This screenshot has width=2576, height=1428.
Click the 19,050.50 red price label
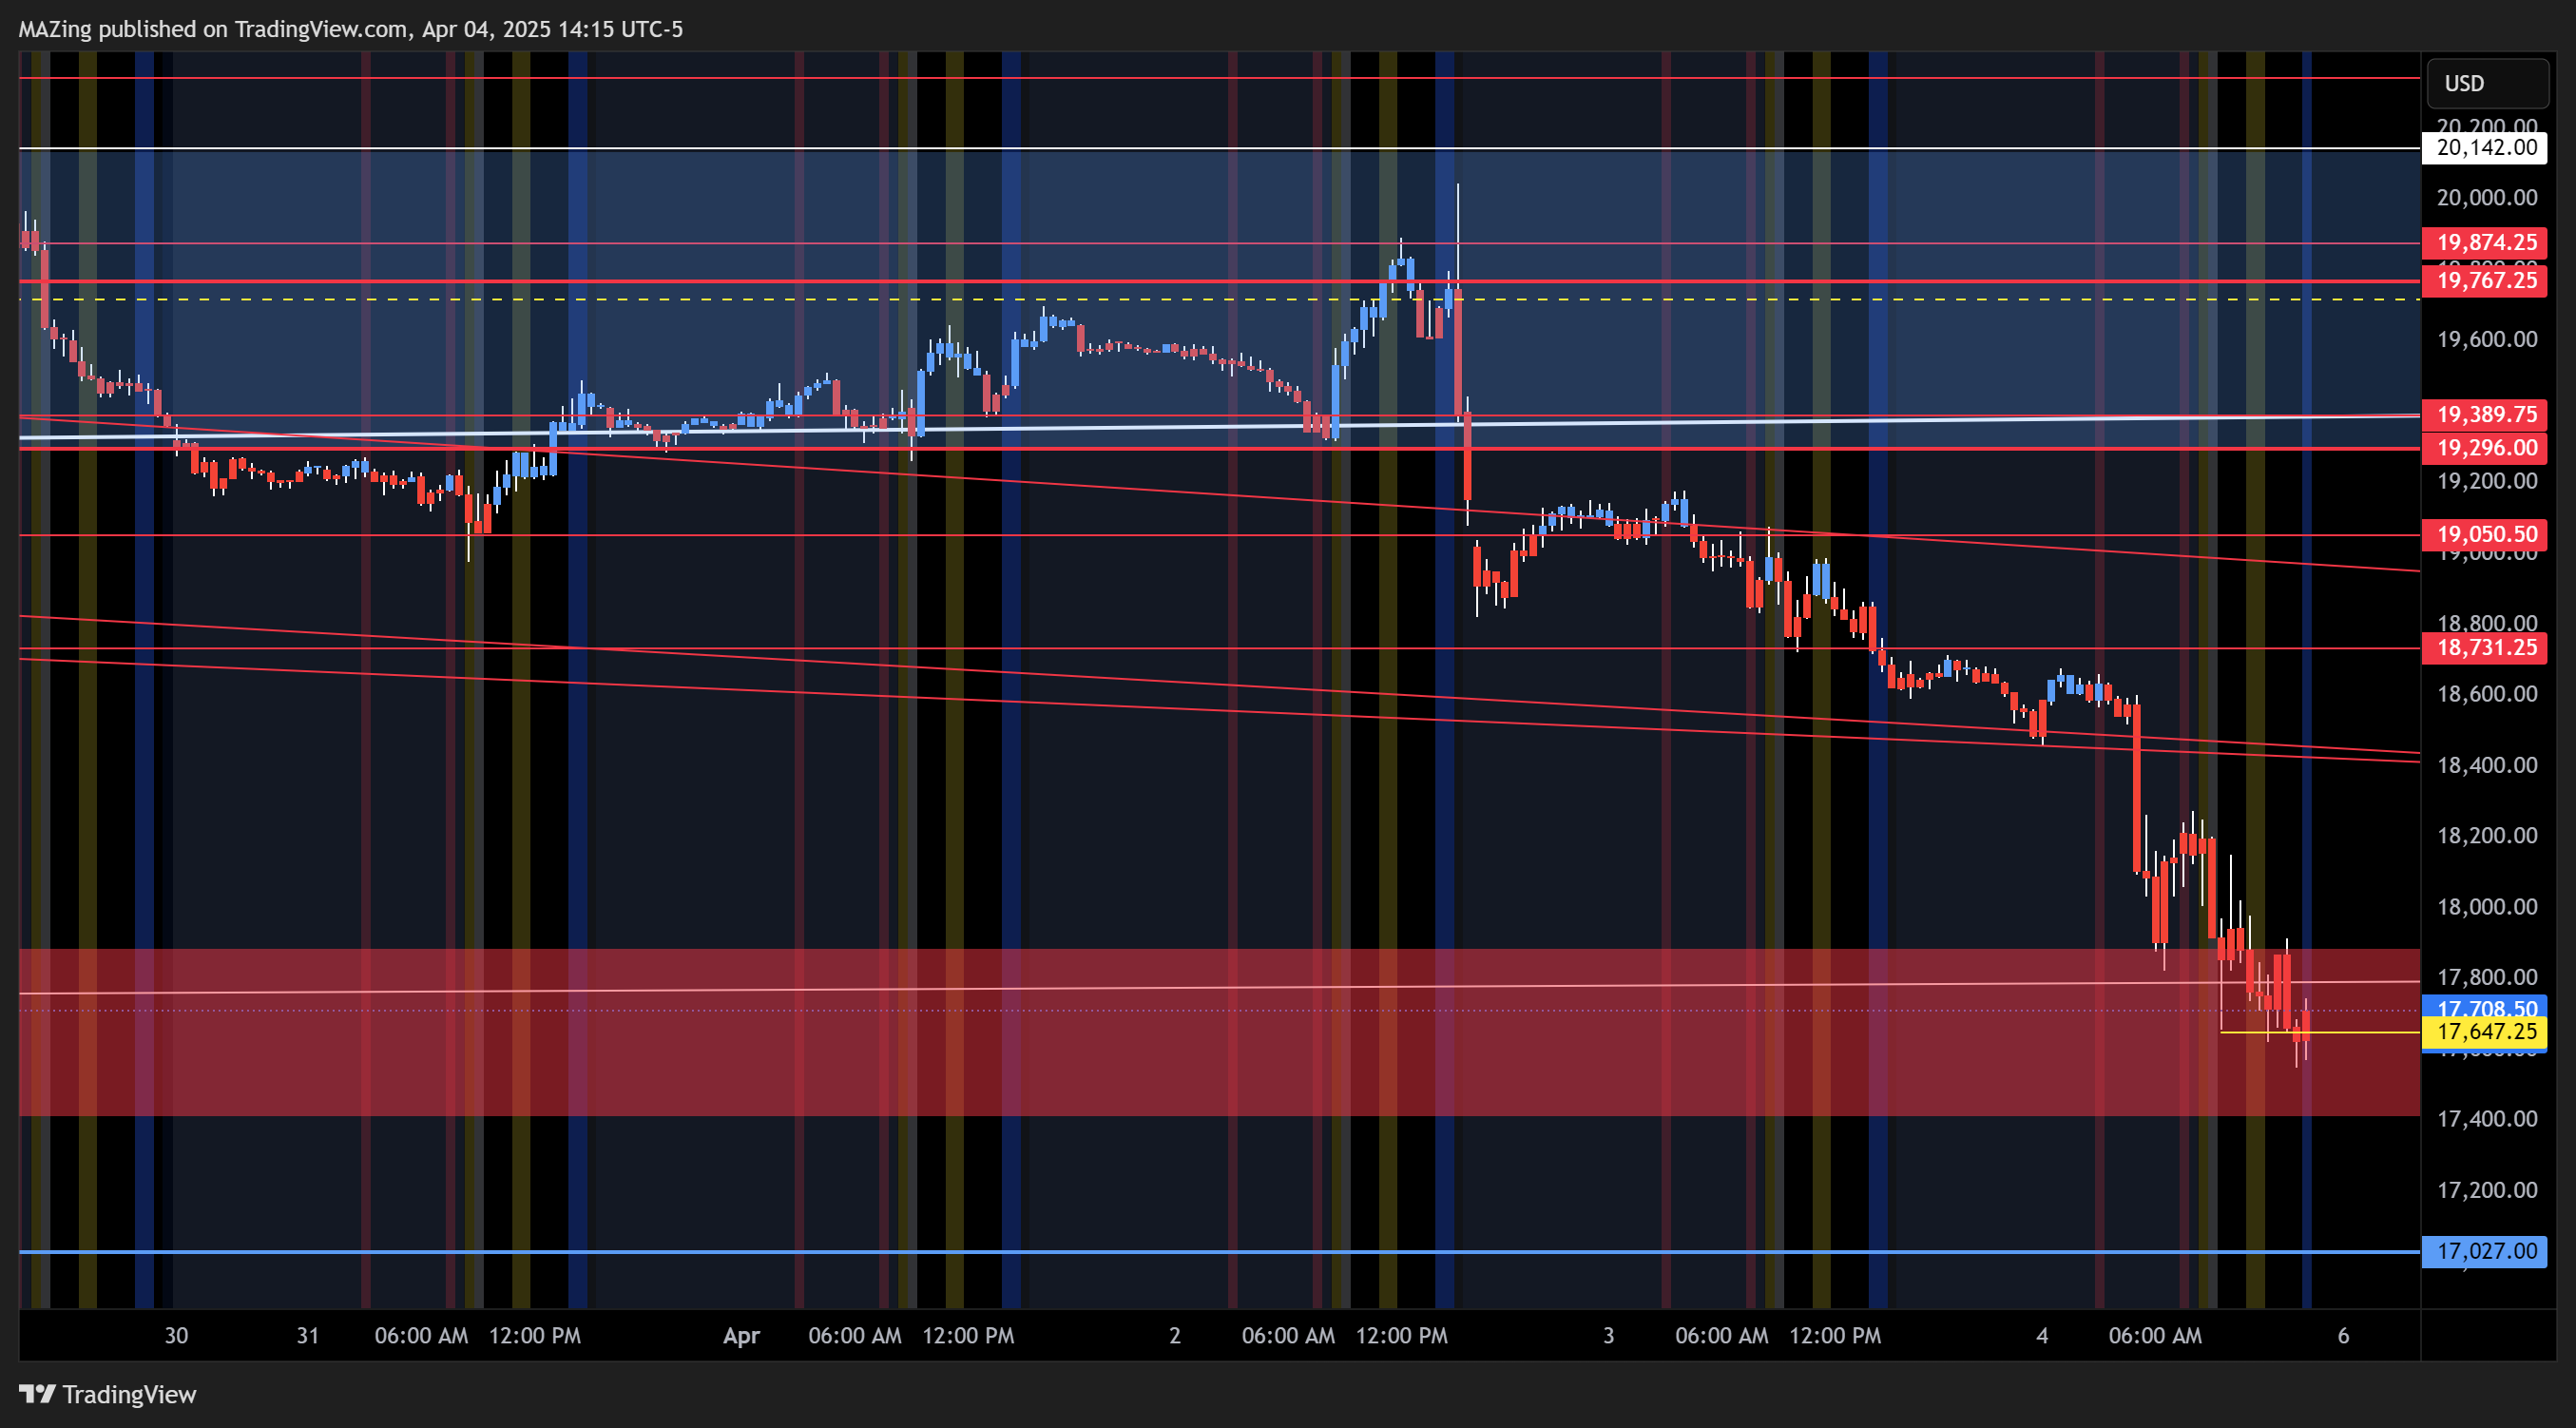click(x=2484, y=534)
